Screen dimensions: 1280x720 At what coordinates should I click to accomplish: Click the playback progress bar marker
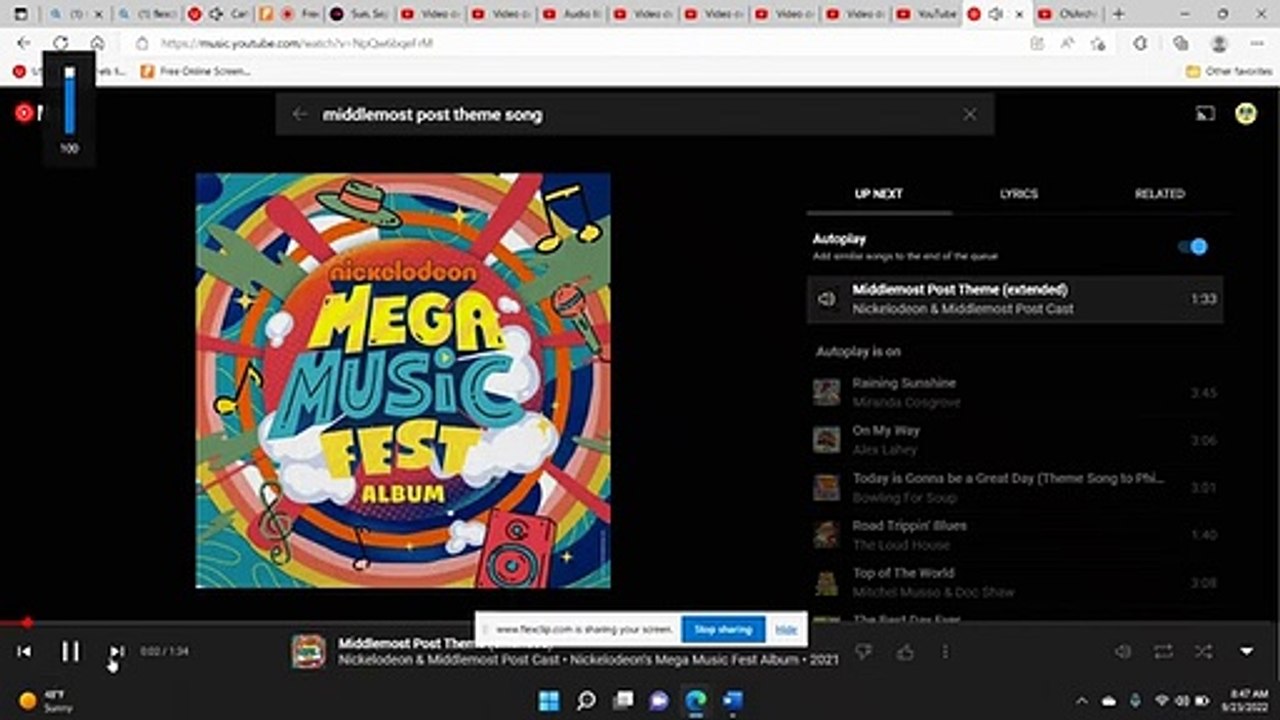[27, 622]
